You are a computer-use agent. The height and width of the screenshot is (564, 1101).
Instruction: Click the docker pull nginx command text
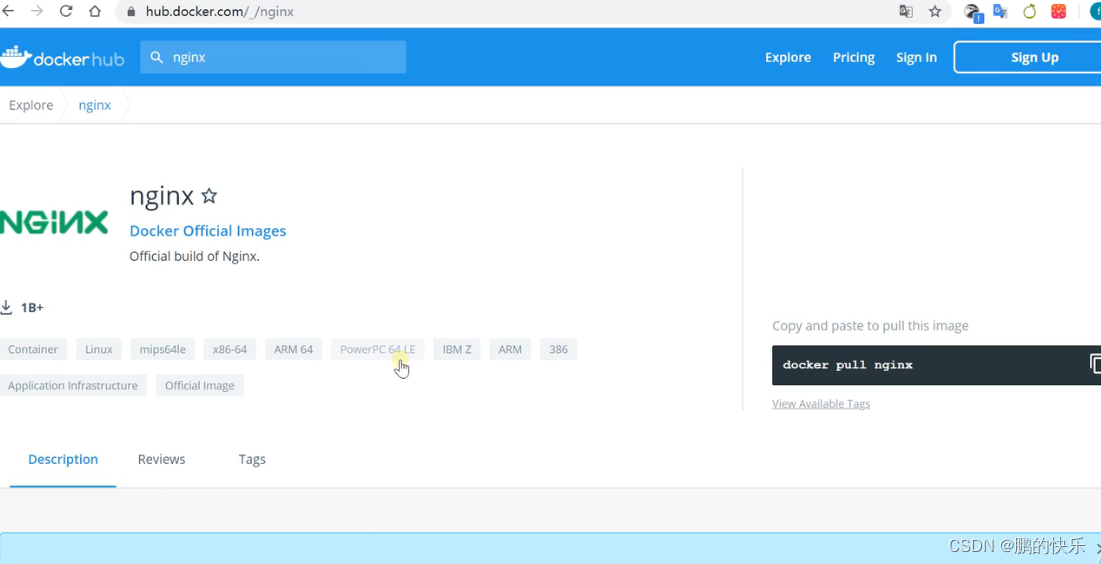coord(848,365)
